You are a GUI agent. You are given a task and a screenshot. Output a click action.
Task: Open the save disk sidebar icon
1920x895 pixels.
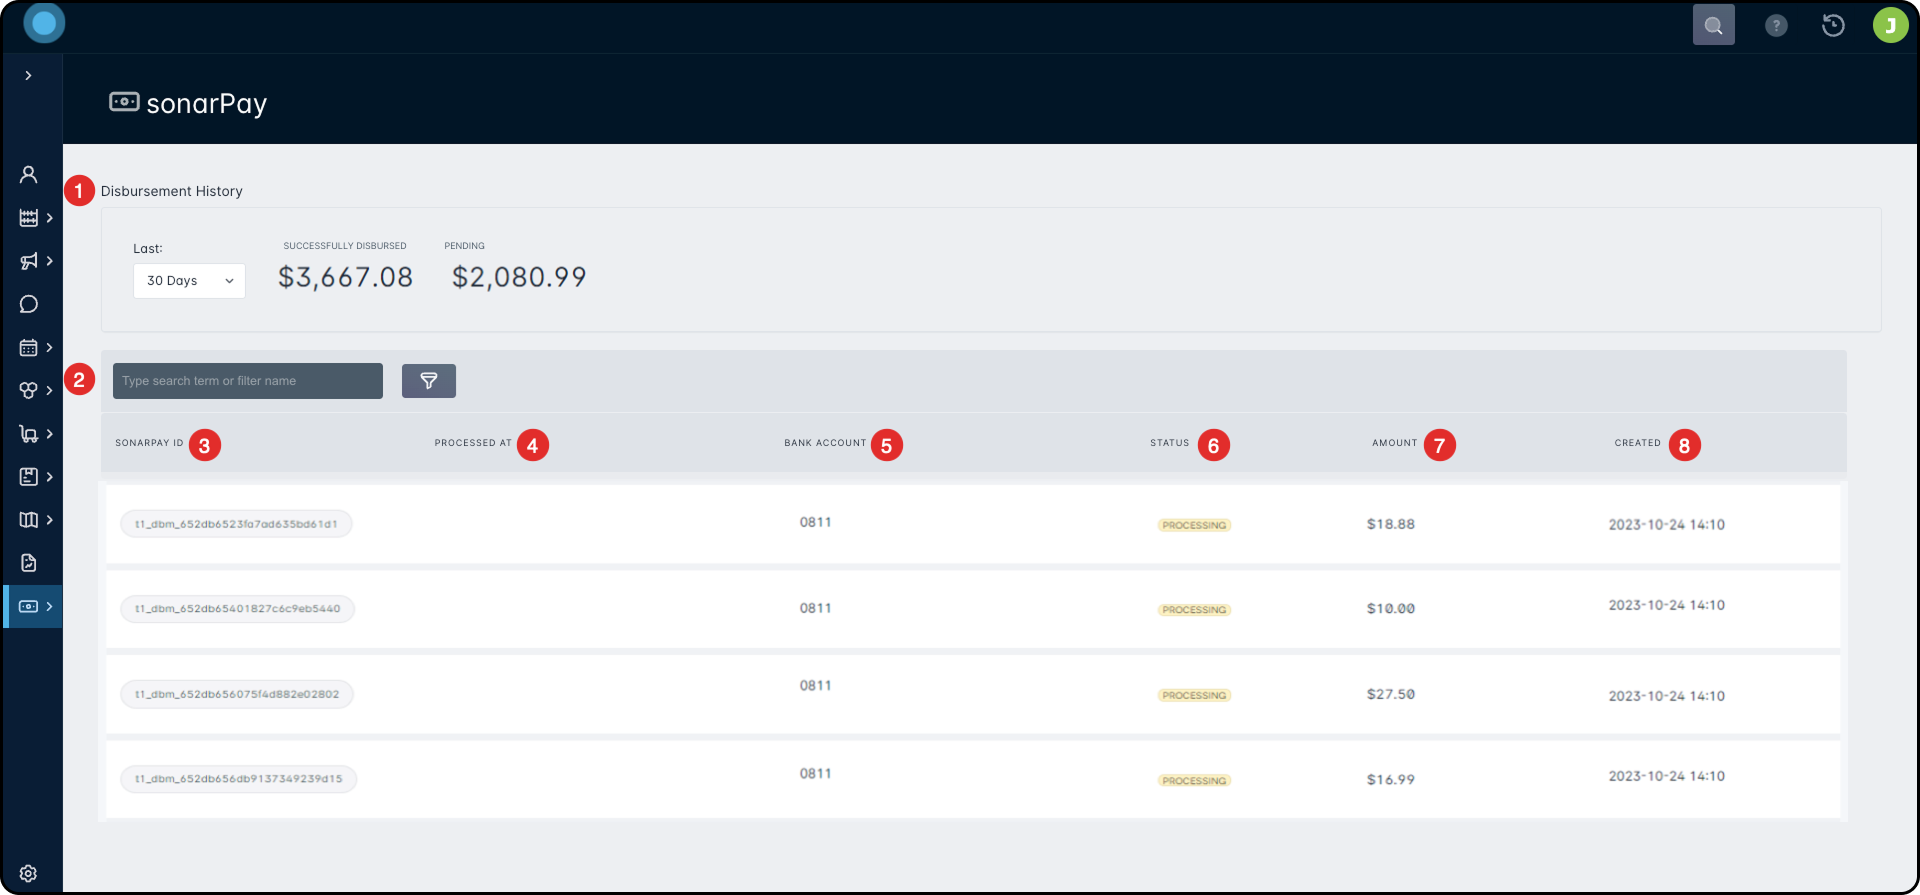tap(29, 476)
